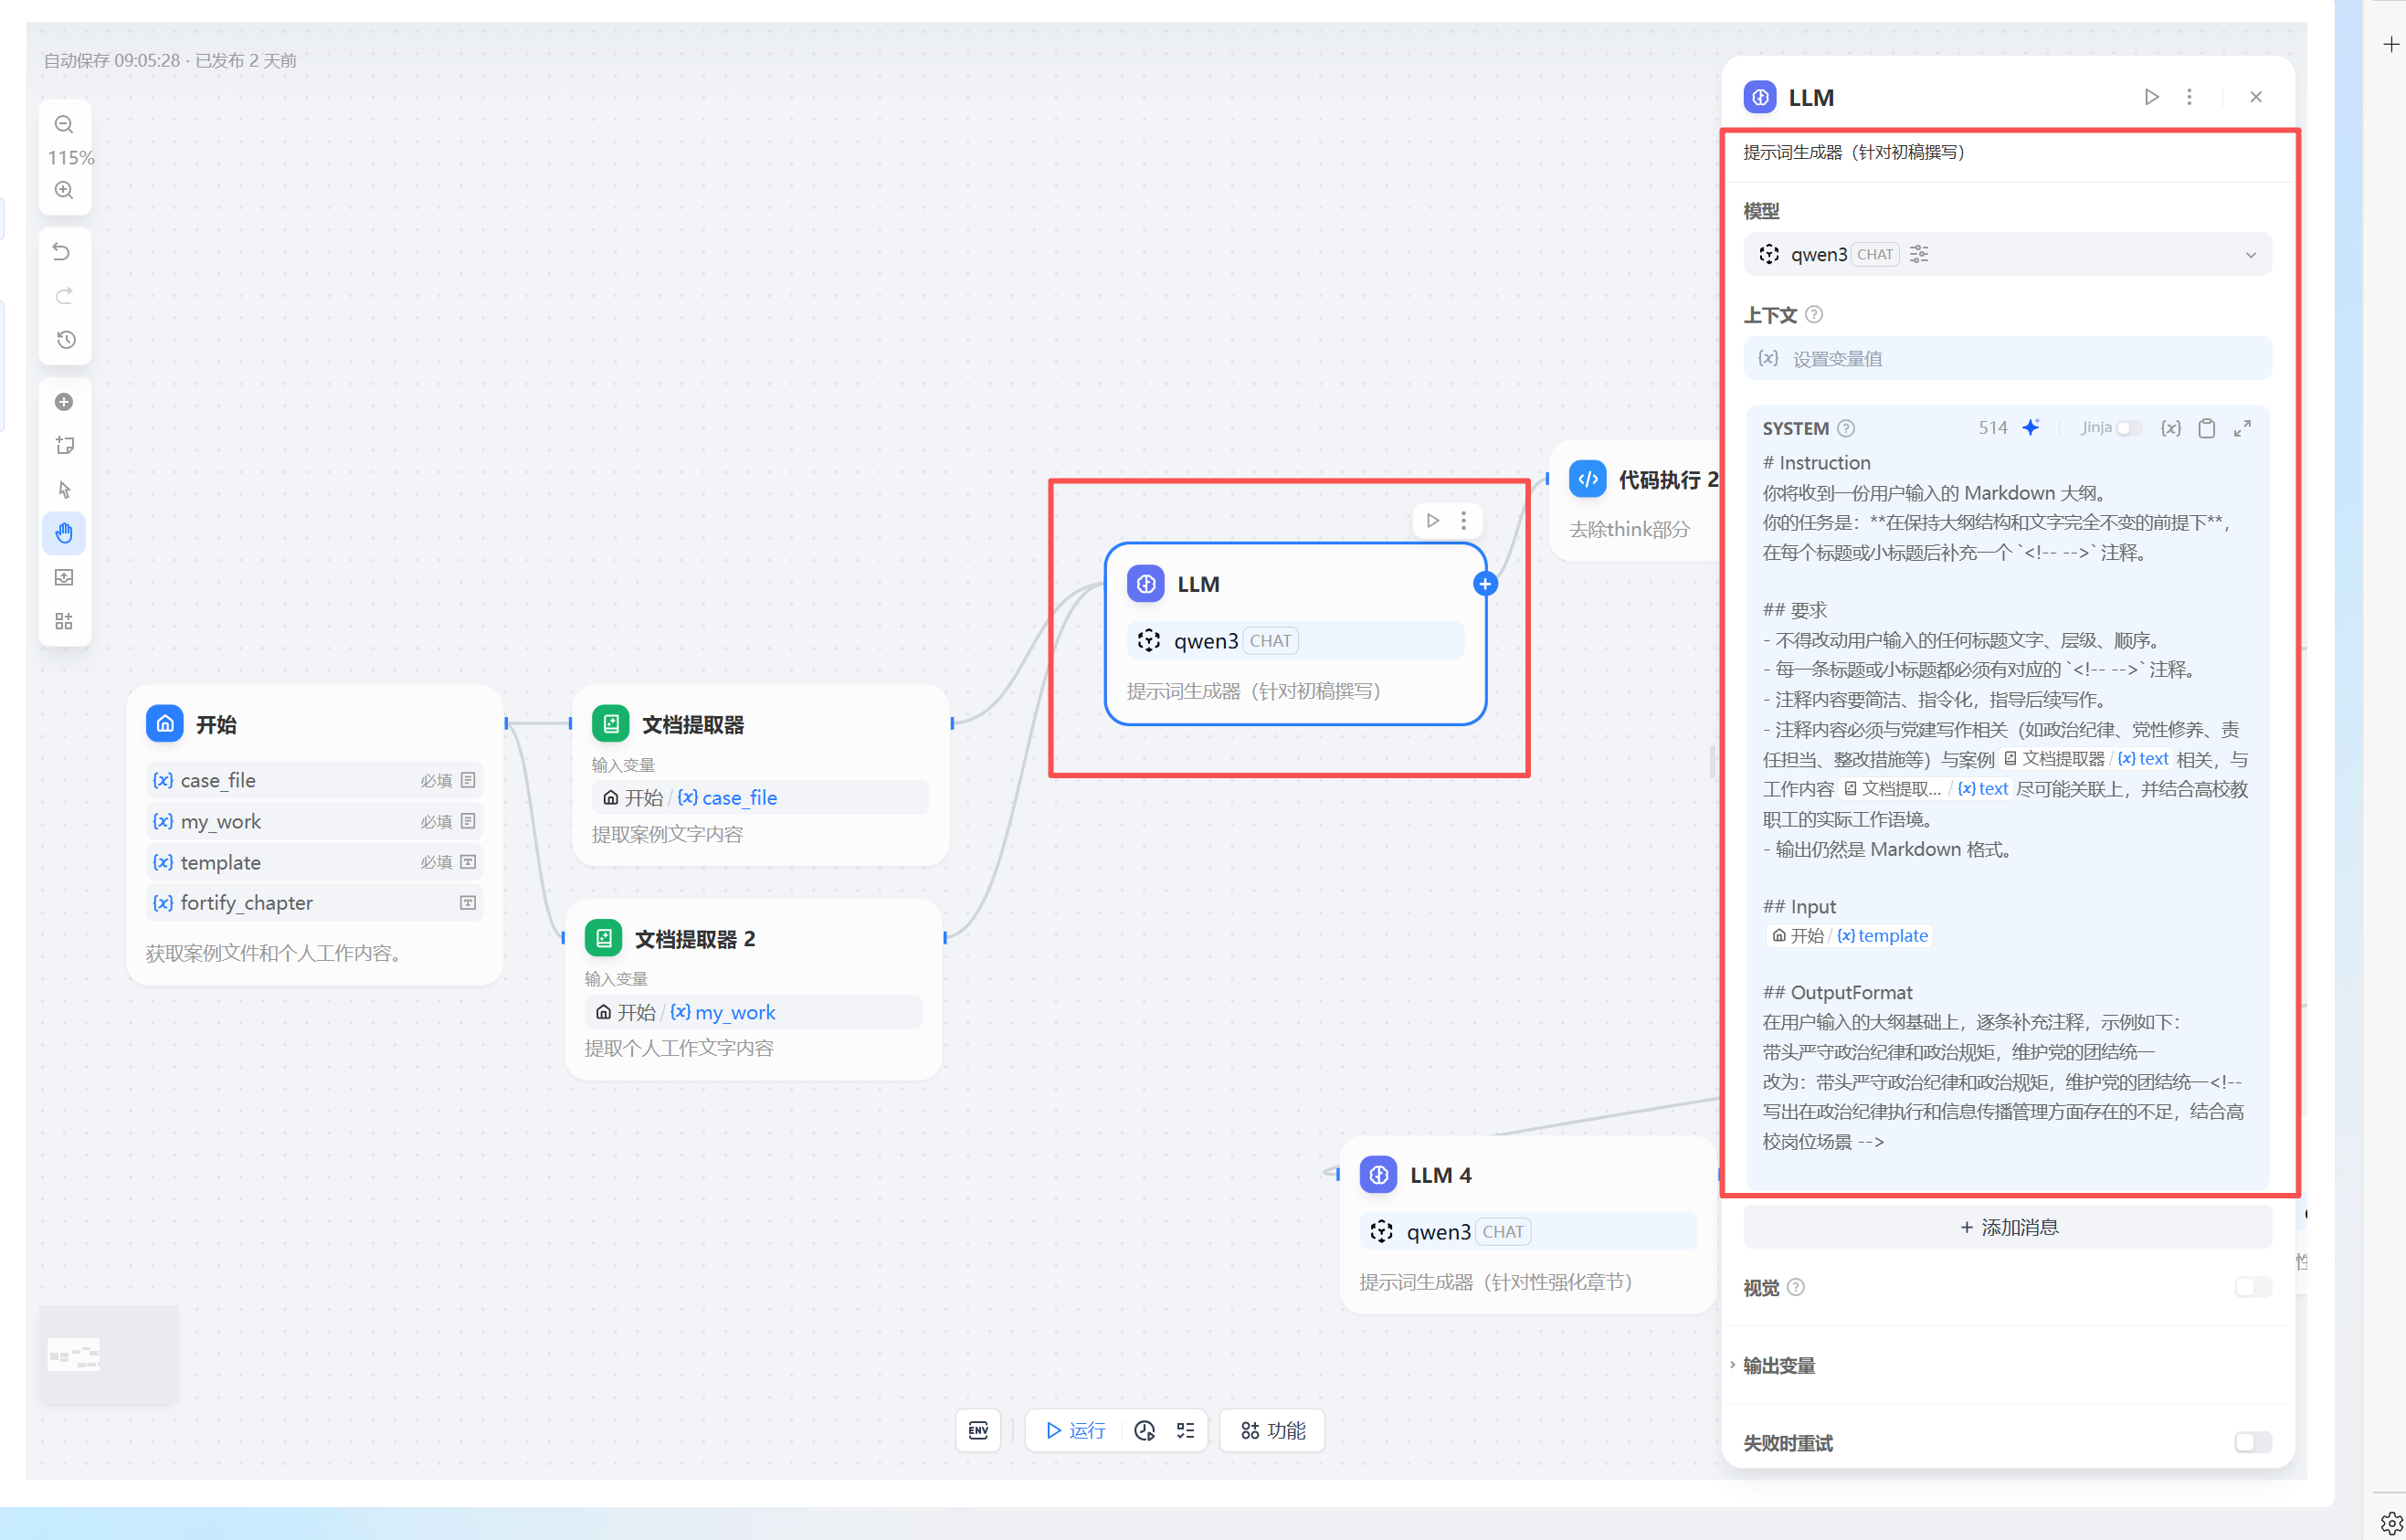The width and height of the screenshot is (2406, 1540).
Task: Click the 运行 run button
Action: coord(1075,1430)
